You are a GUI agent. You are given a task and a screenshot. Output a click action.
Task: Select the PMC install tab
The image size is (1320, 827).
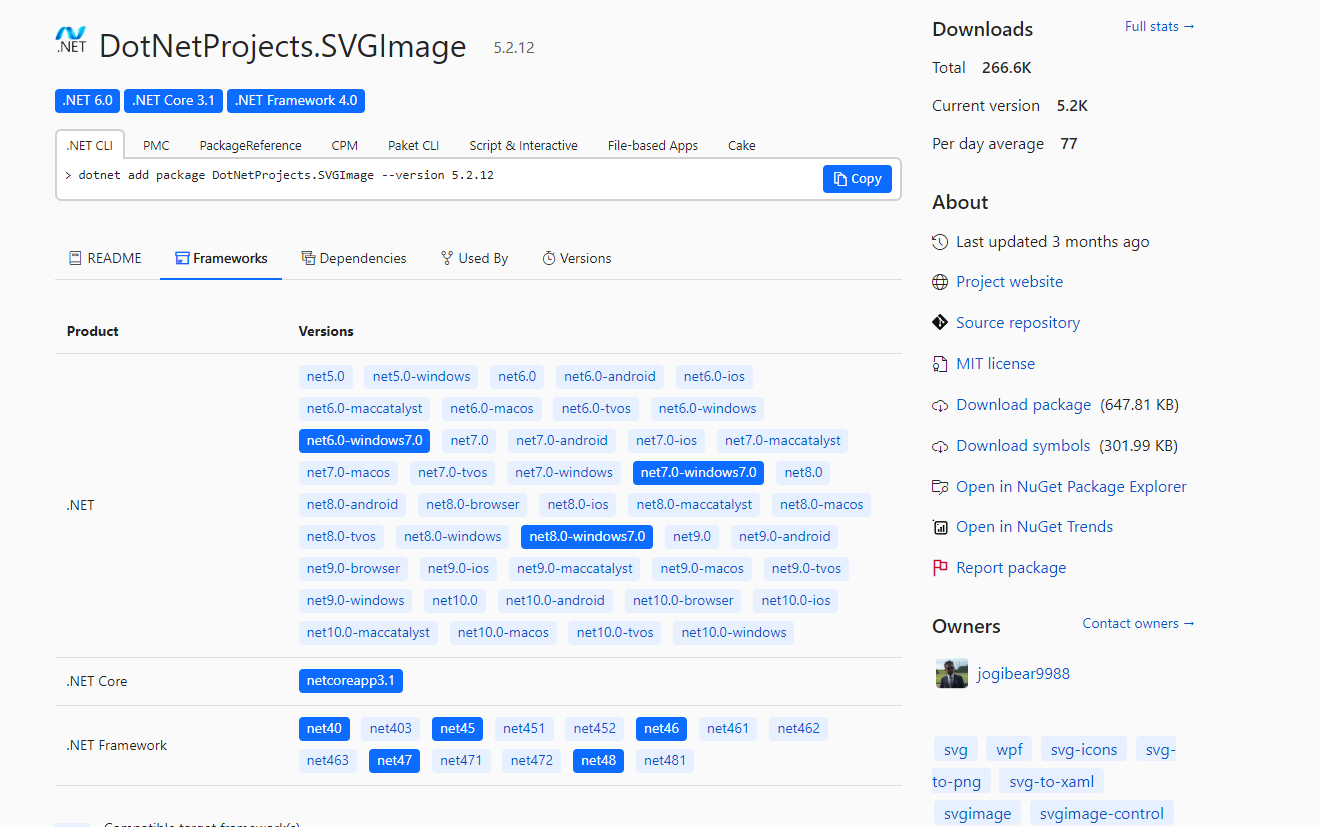[156, 145]
